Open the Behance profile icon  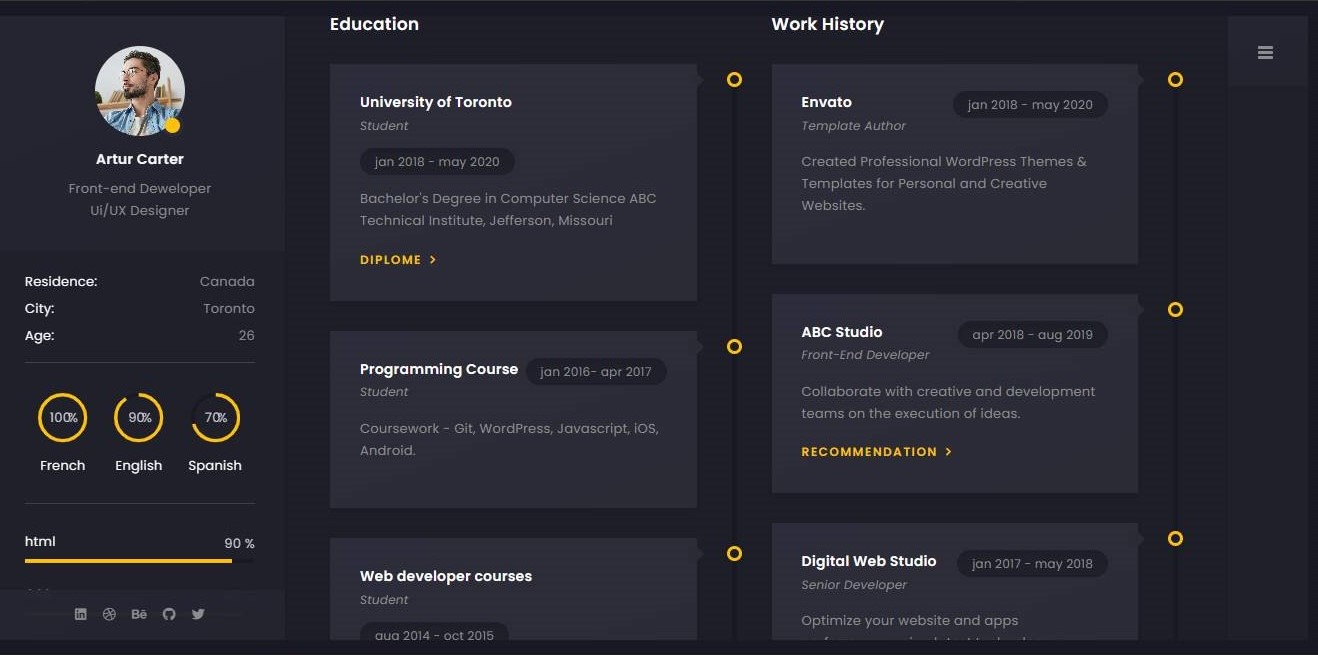coord(139,614)
